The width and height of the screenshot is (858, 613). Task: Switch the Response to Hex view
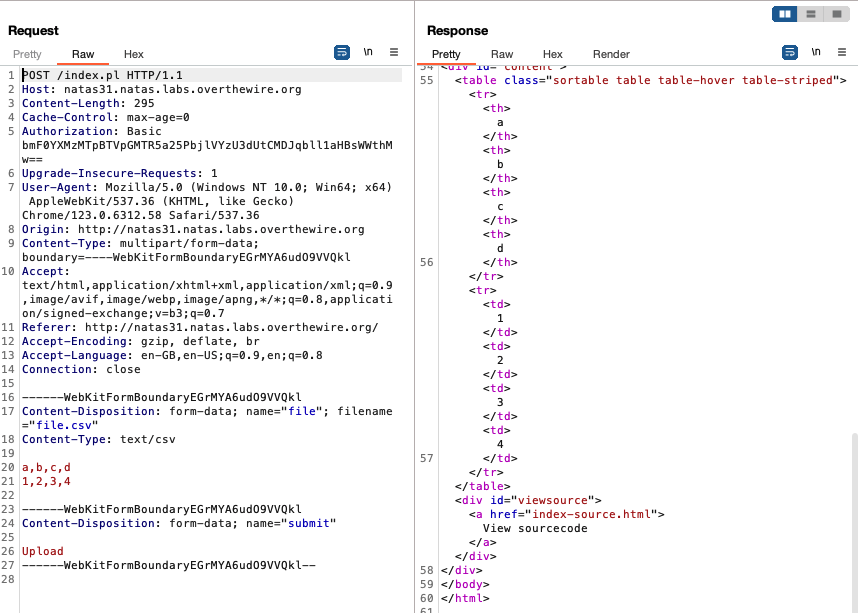552,54
